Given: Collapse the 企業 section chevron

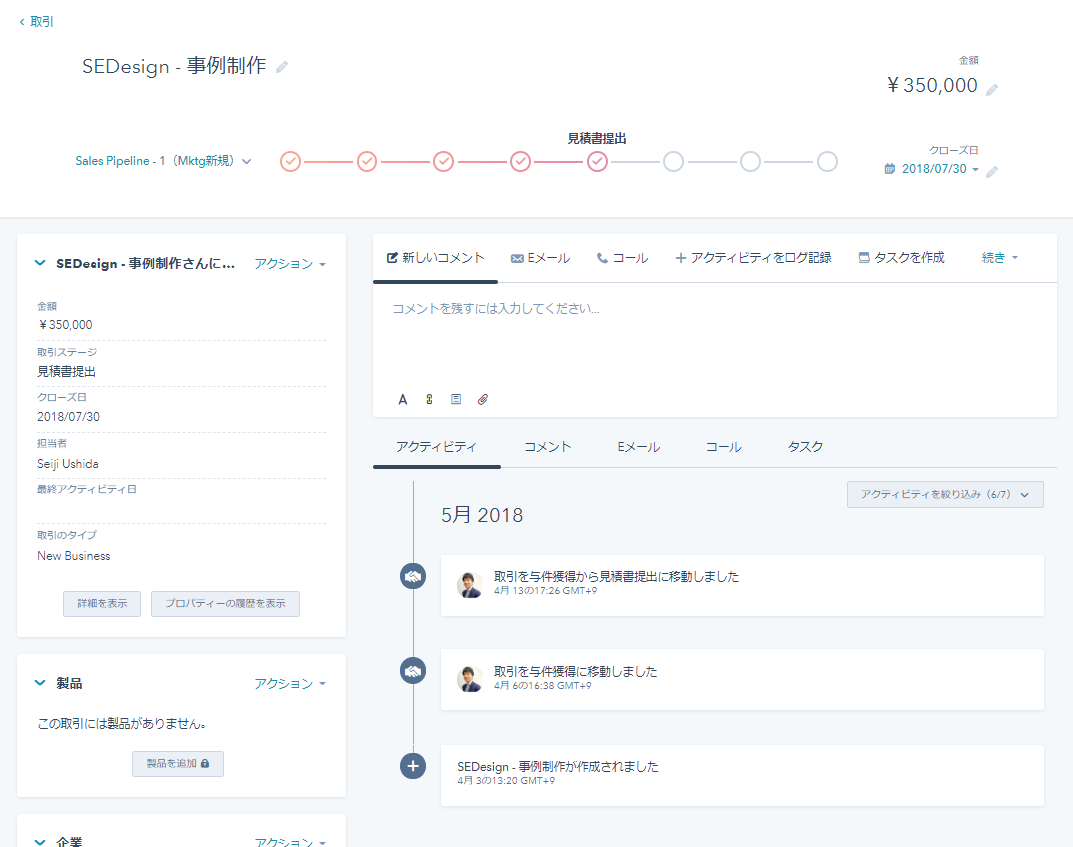Looking at the screenshot, I should click(40, 842).
